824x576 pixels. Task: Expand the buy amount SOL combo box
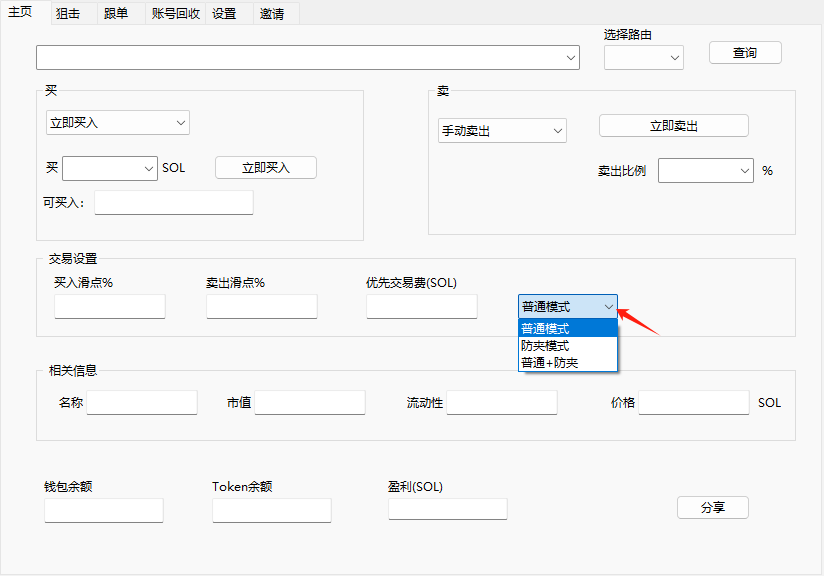coord(110,168)
